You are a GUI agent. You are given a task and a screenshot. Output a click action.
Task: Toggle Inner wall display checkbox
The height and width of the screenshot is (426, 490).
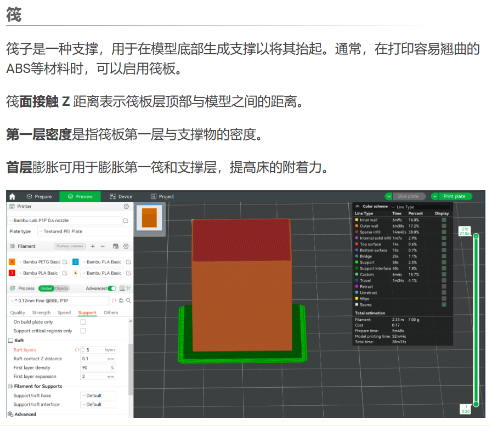click(x=444, y=220)
